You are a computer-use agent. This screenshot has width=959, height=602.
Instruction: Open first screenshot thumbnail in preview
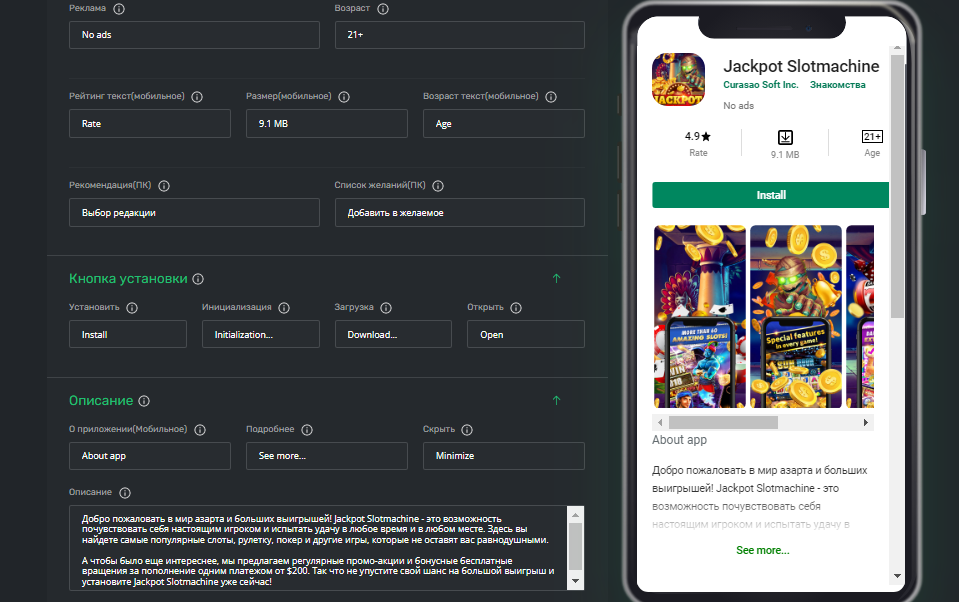pos(700,316)
